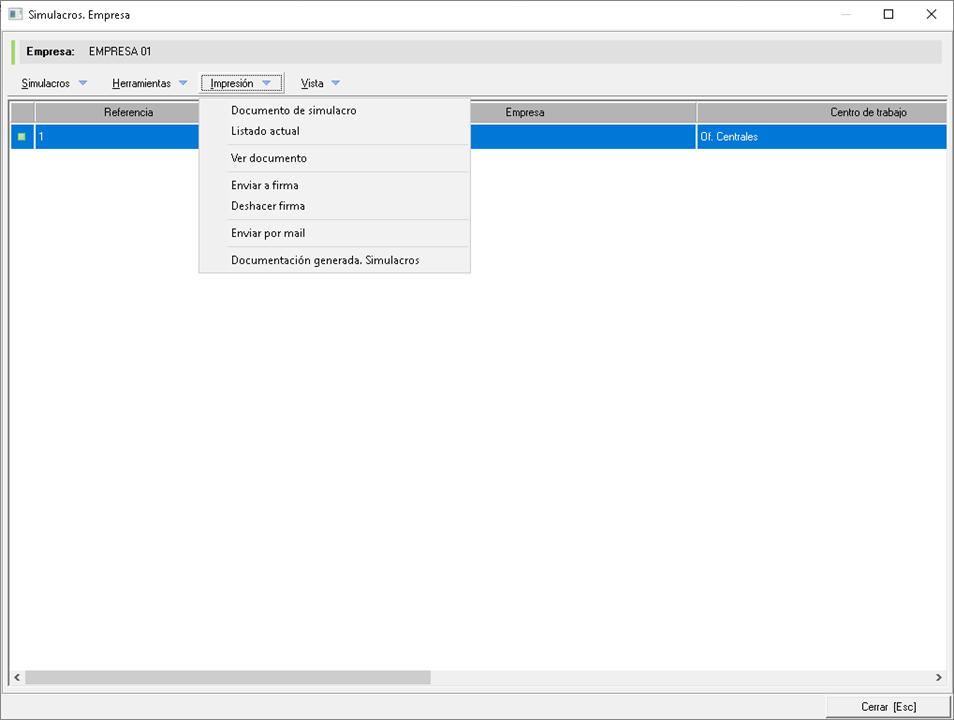Collapse the Impresión dropdown menu

coord(241,83)
